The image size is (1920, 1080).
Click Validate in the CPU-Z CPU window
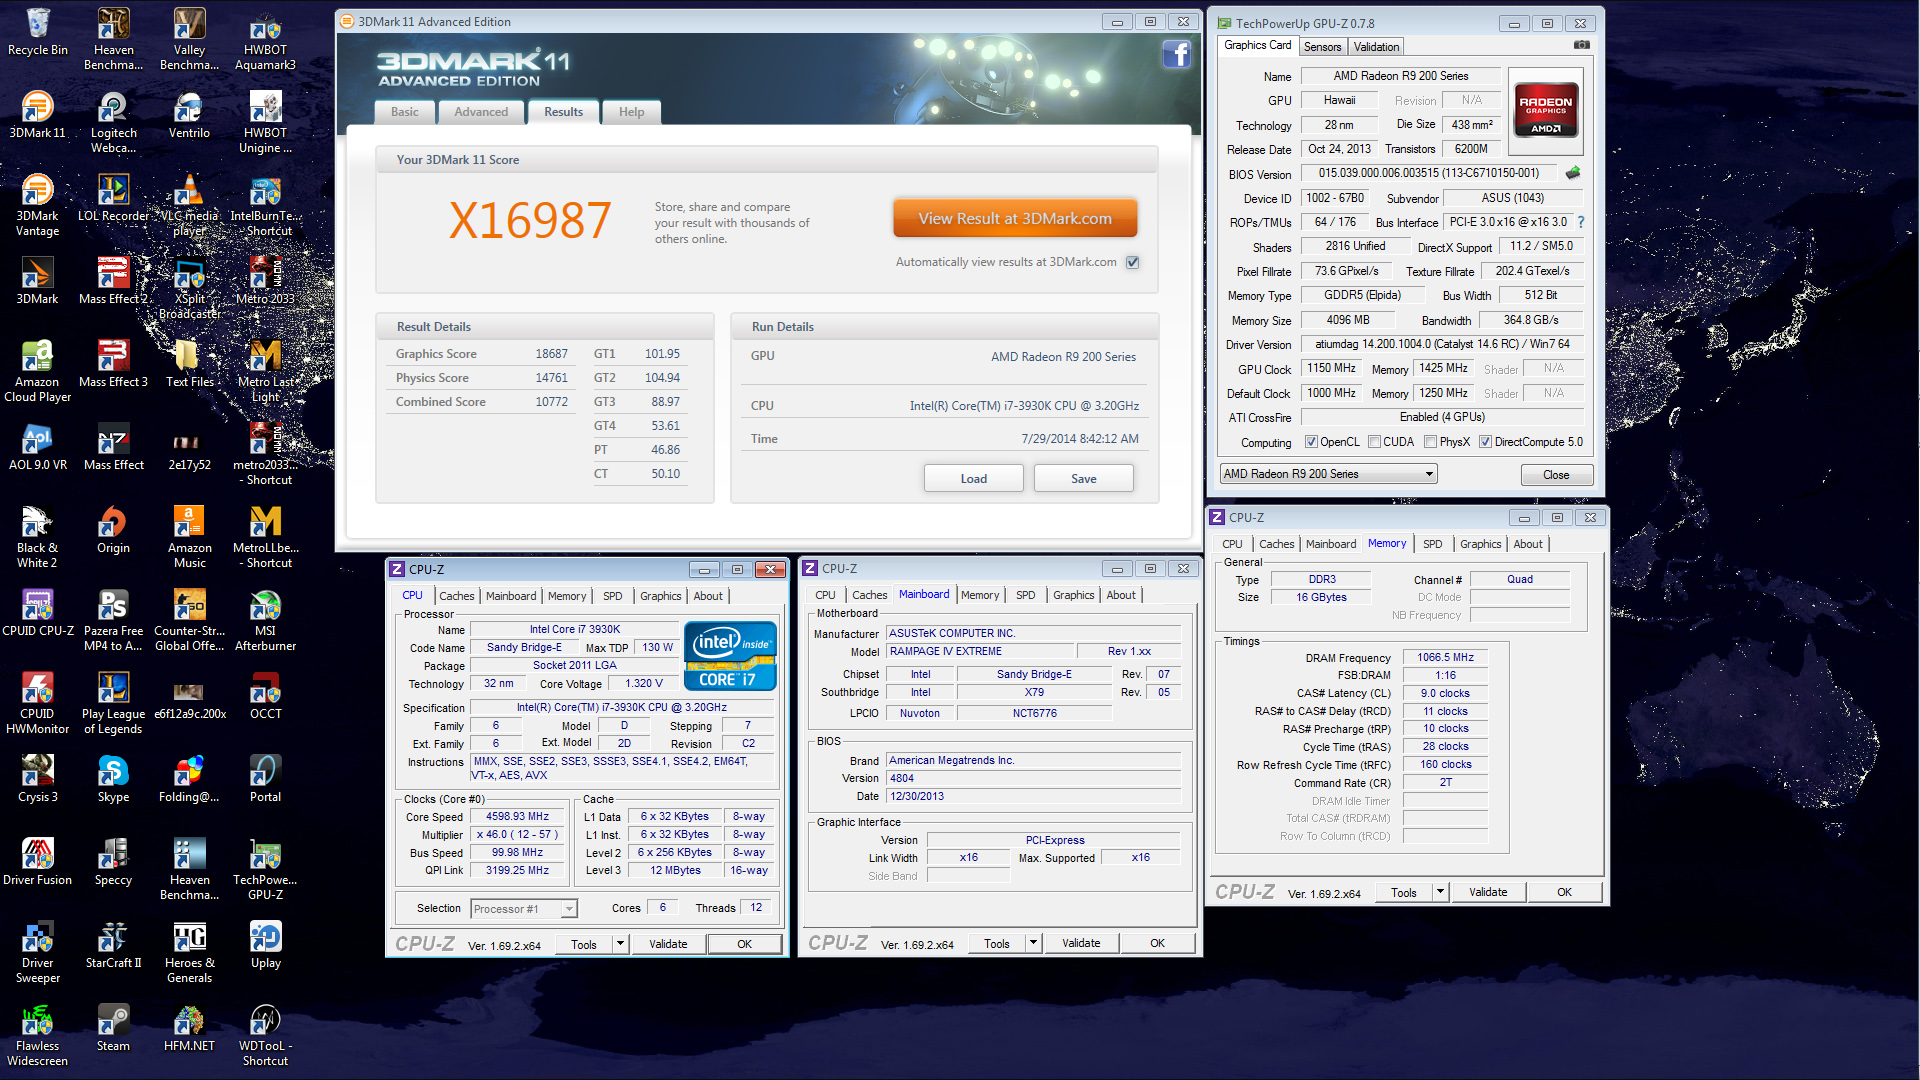coord(668,944)
